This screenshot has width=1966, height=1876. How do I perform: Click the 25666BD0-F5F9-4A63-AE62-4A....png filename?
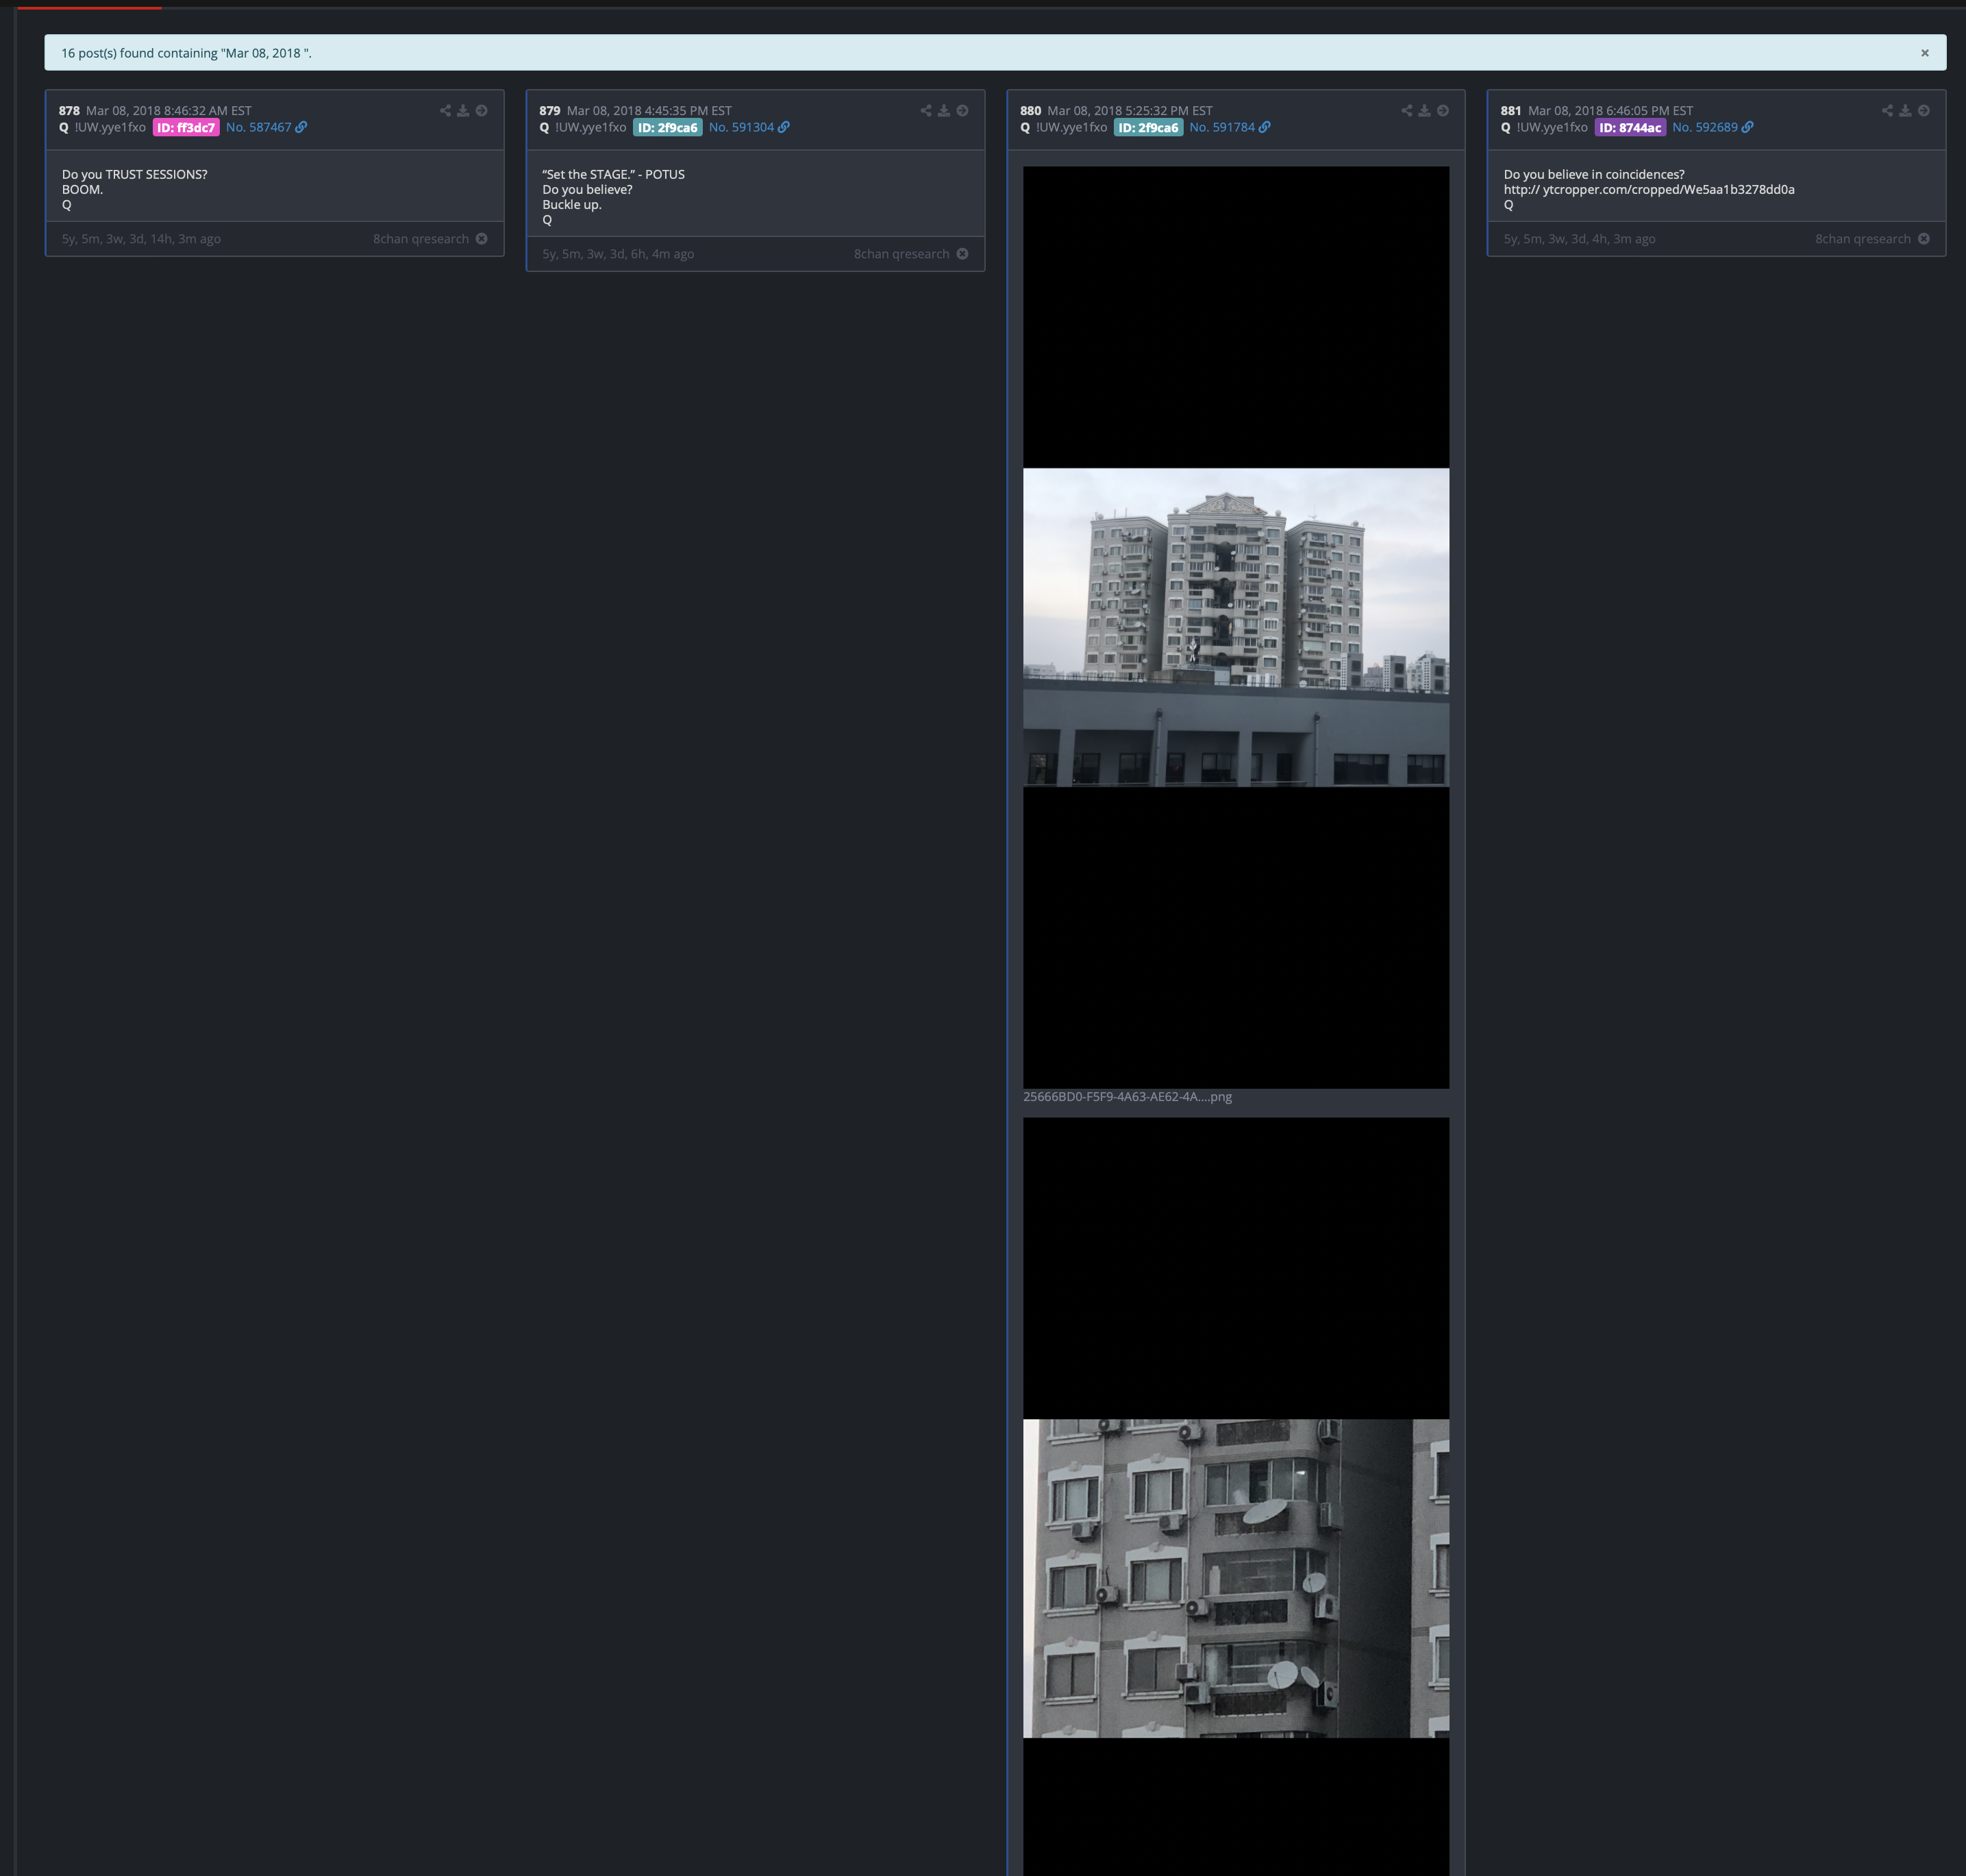[x=1127, y=1097]
